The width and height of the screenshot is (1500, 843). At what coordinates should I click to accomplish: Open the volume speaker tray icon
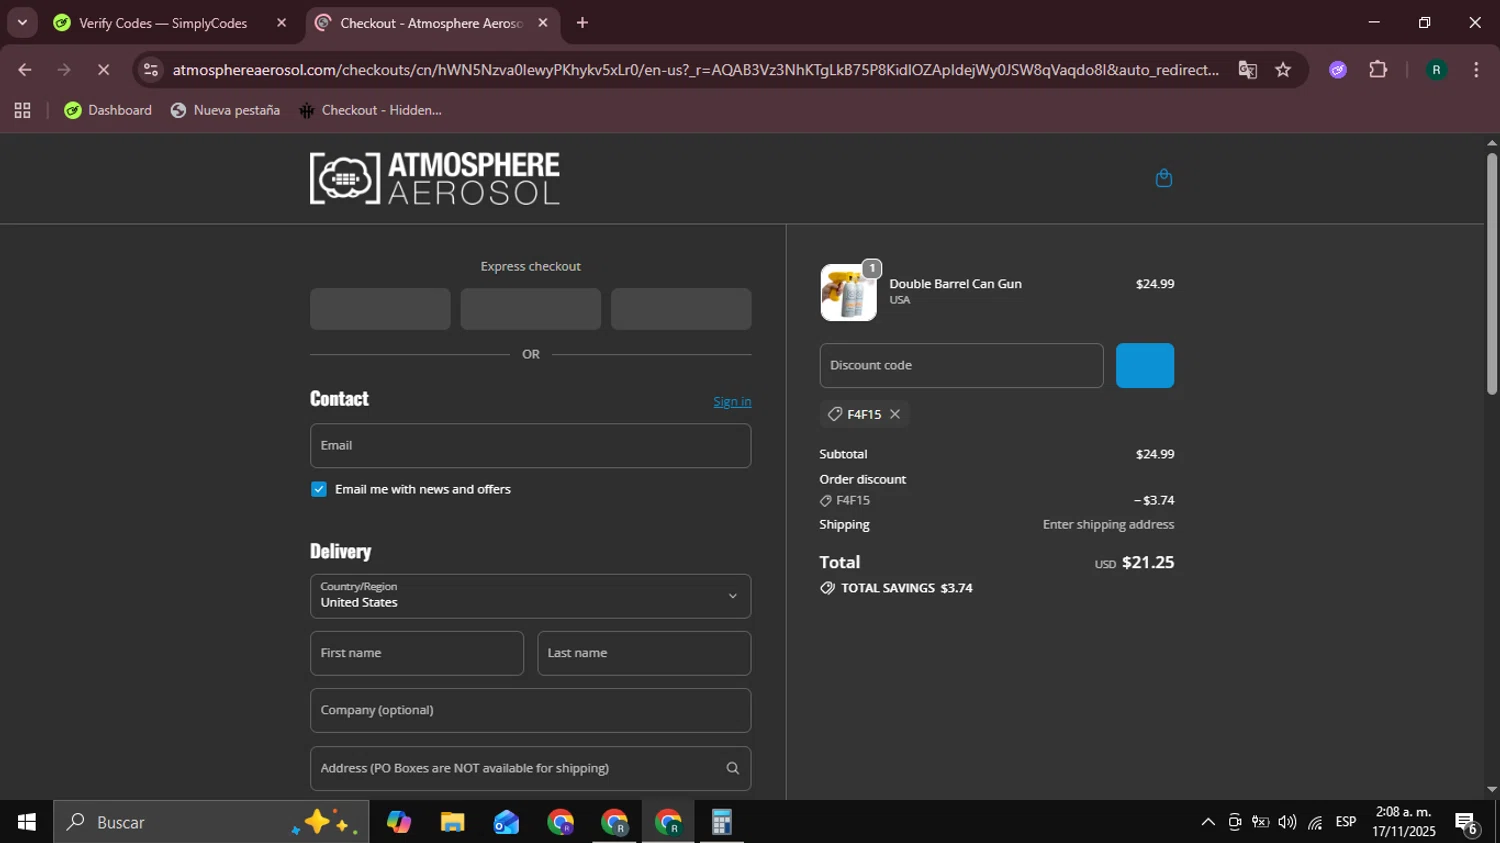(x=1288, y=822)
